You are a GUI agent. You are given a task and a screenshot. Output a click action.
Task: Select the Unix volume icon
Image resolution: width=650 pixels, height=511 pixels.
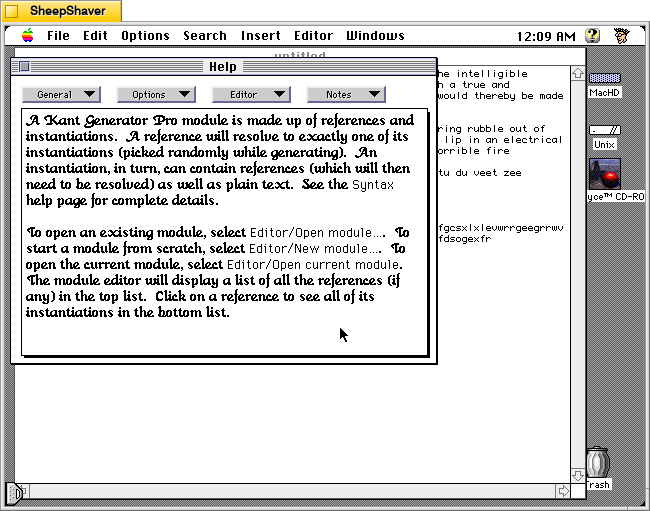[605, 130]
